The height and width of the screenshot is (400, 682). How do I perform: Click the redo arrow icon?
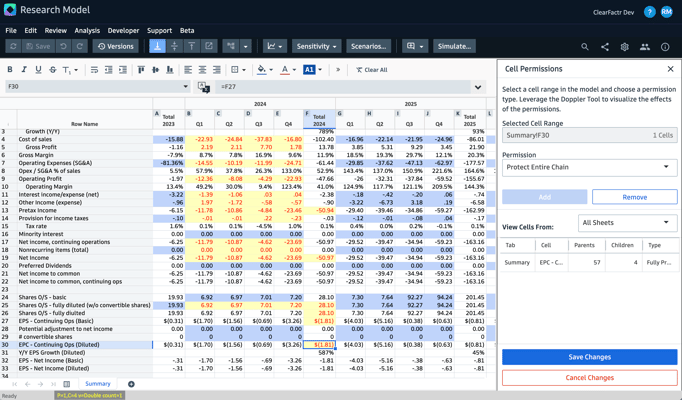[80, 46]
